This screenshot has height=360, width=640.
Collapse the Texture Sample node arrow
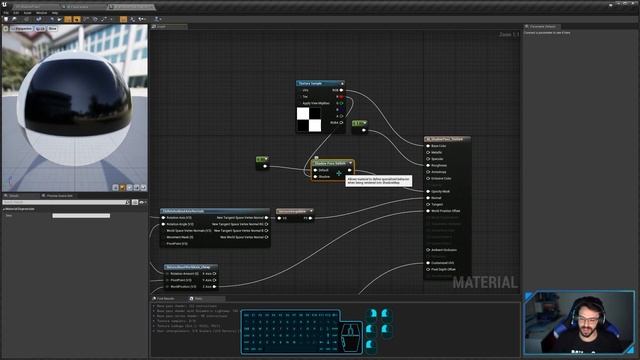[342, 84]
